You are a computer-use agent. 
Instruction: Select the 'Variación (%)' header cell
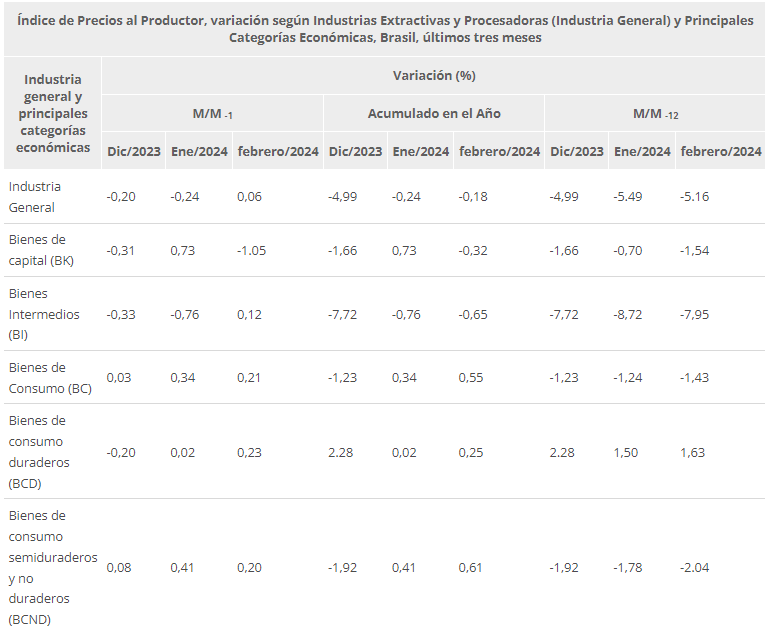(x=433, y=75)
